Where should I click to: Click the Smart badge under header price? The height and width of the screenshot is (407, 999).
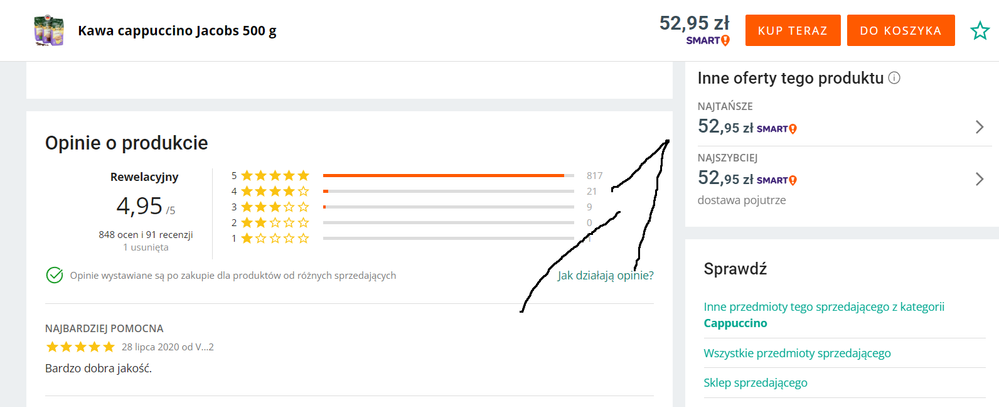pyautogui.click(x=708, y=41)
